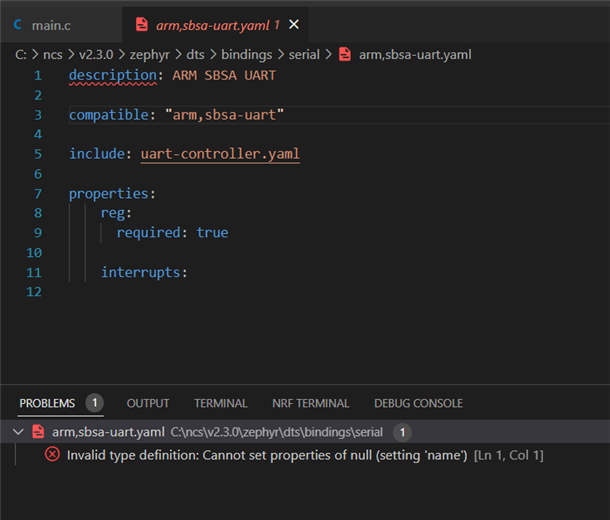This screenshot has height=520, width=610.
Task: Switch to the OUTPUT panel tab
Action: pyautogui.click(x=148, y=403)
